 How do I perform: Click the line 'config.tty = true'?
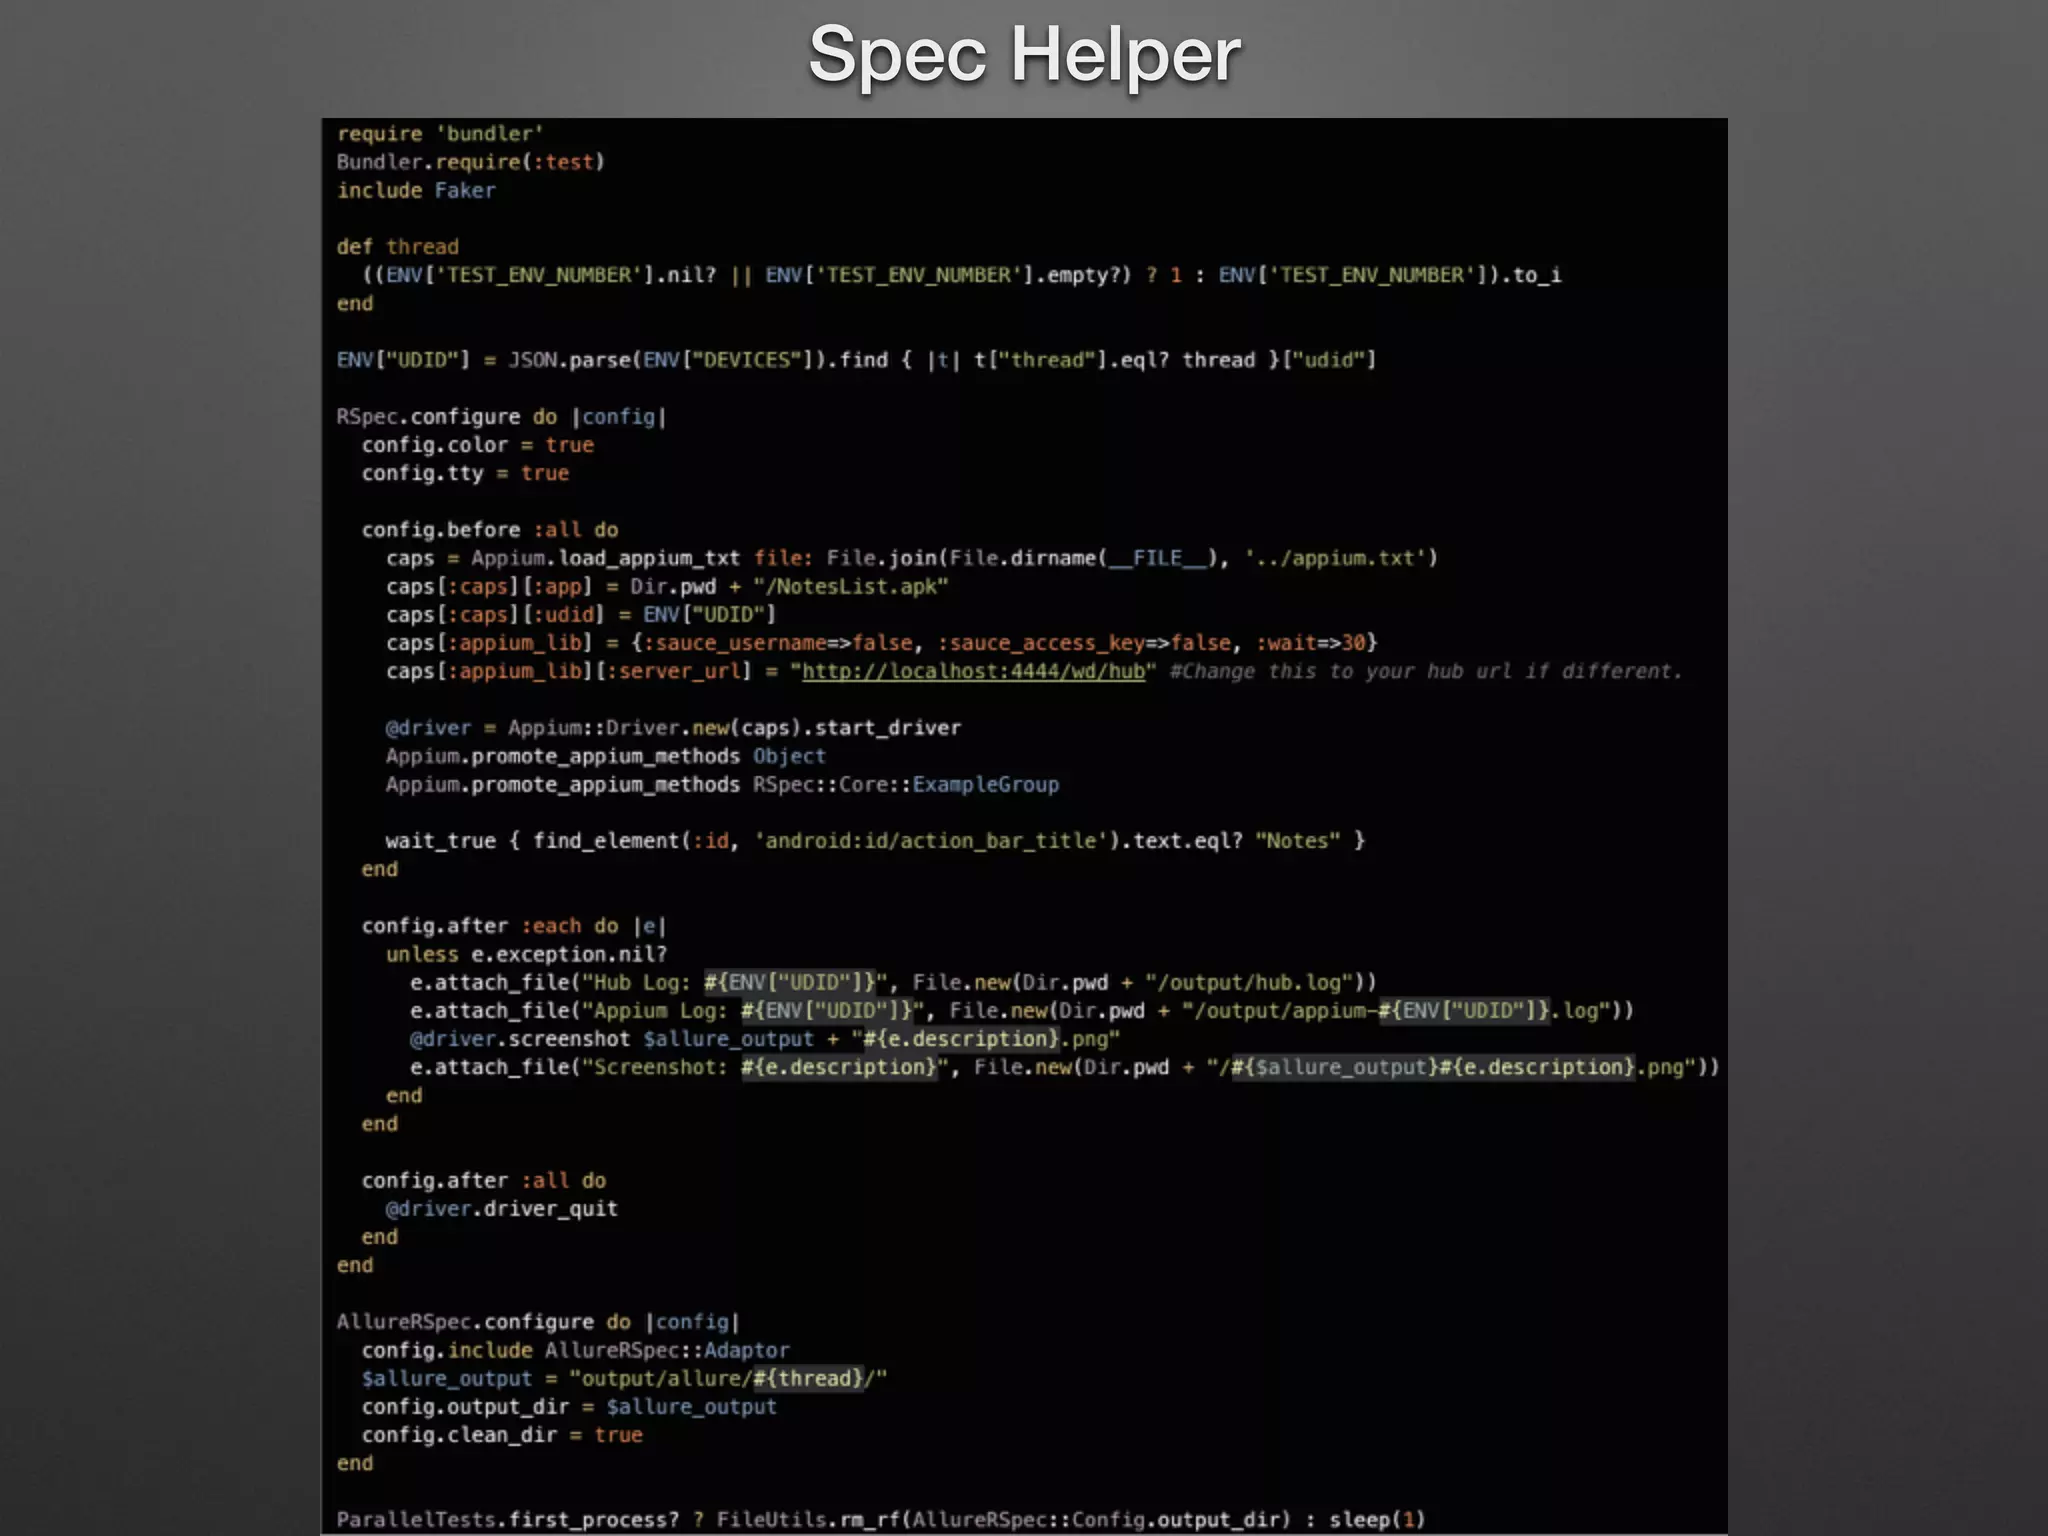(465, 473)
